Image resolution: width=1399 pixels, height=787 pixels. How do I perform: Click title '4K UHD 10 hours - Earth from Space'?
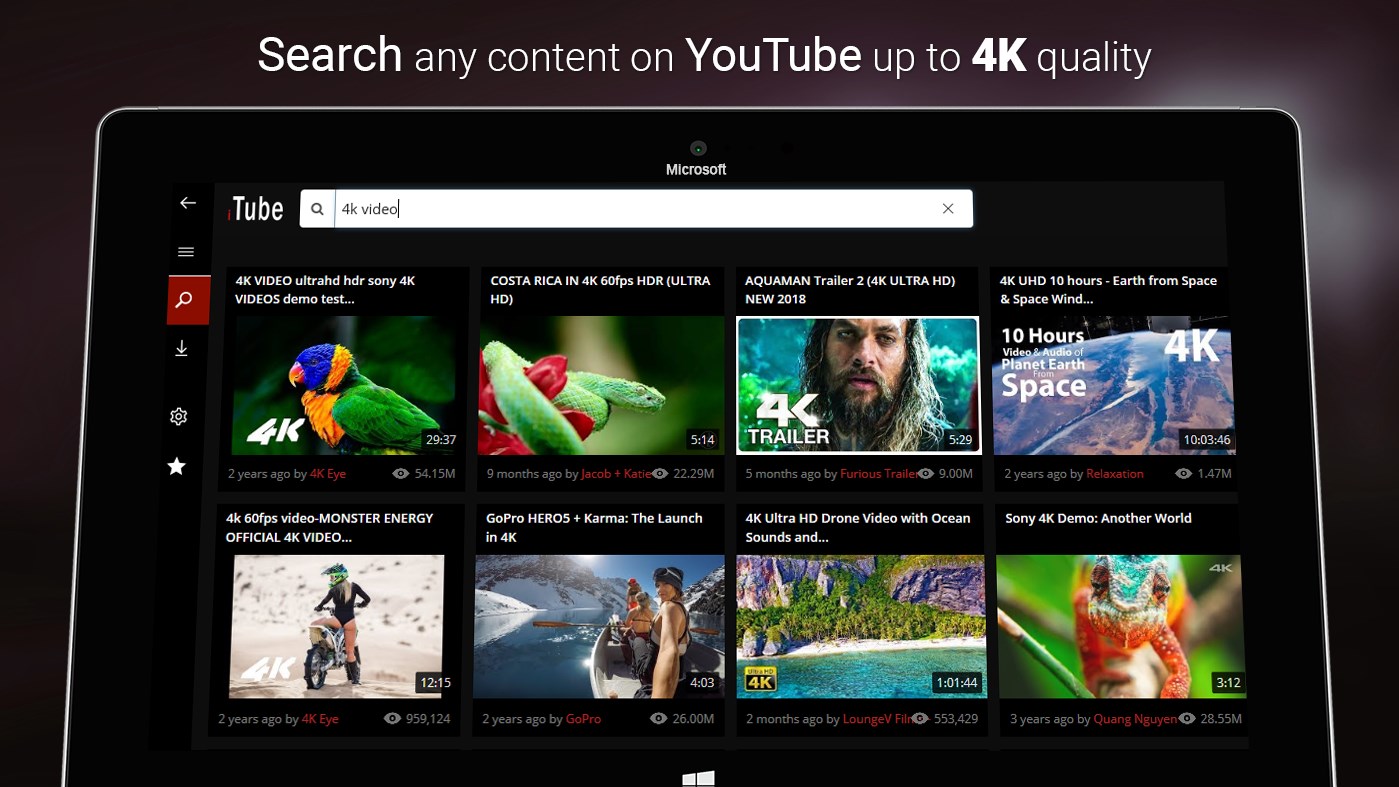(1108, 281)
